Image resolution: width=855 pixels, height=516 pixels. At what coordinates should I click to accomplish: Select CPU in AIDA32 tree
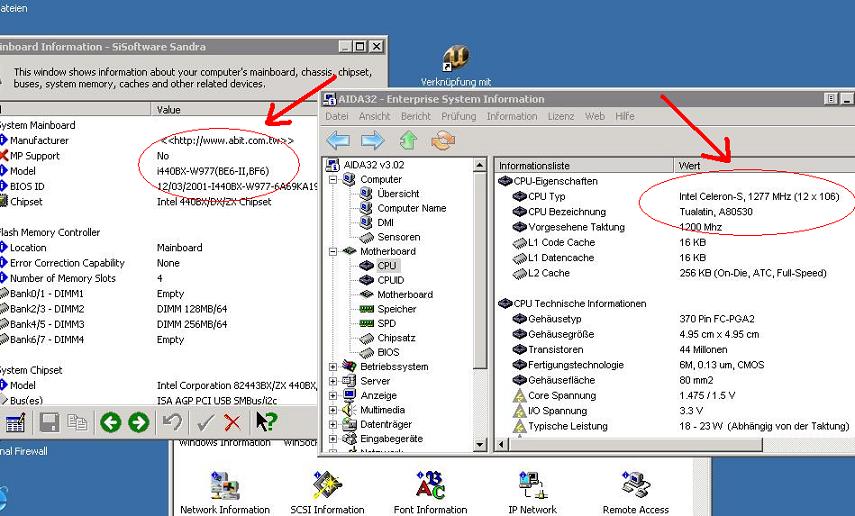(x=387, y=266)
